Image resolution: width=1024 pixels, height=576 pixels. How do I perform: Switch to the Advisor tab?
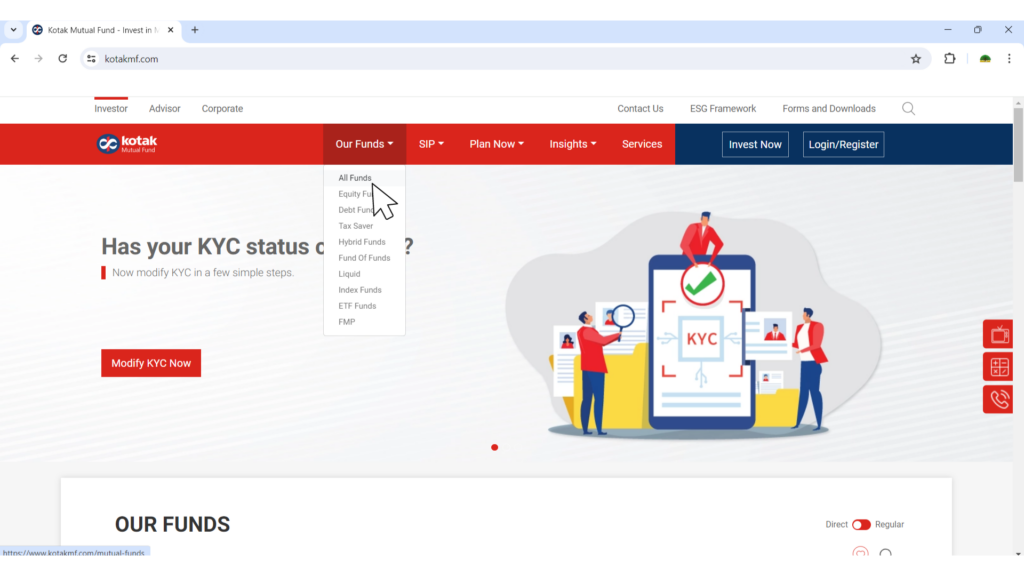pyautogui.click(x=165, y=108)
